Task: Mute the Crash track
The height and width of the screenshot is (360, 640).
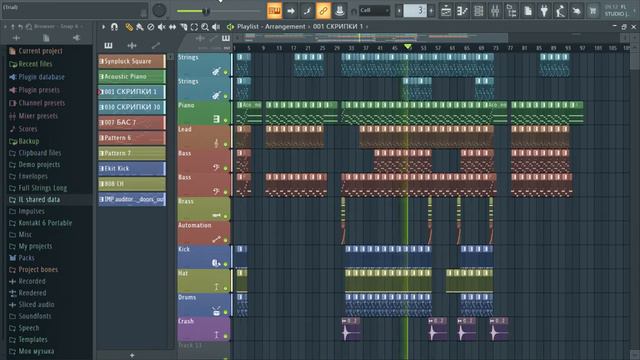Action: 225,336
